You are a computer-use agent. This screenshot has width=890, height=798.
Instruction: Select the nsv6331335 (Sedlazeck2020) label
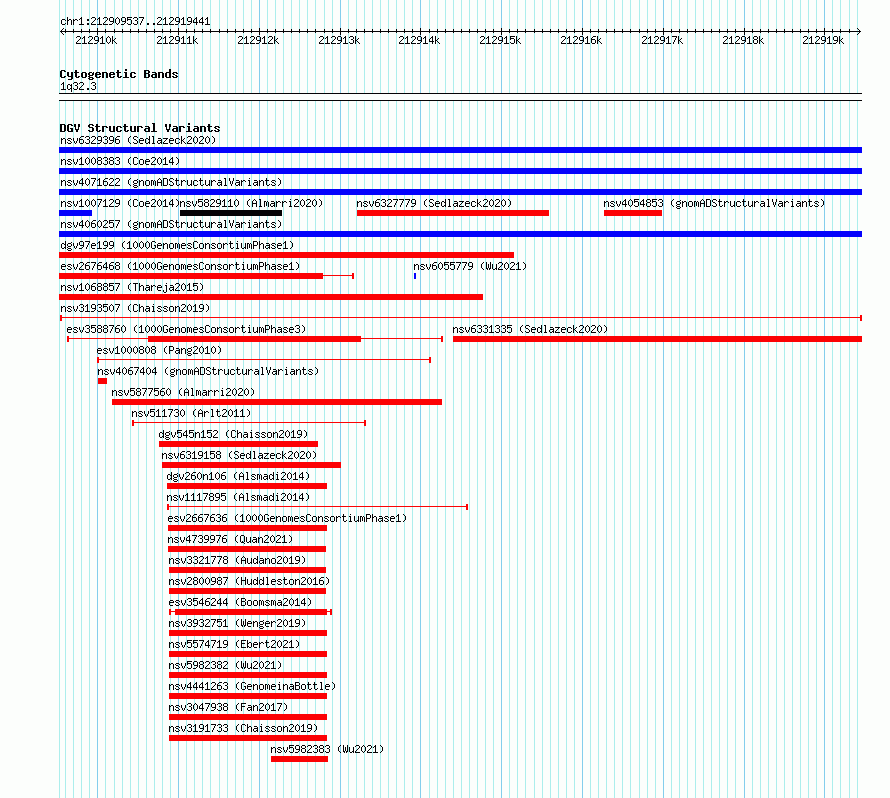530,329
